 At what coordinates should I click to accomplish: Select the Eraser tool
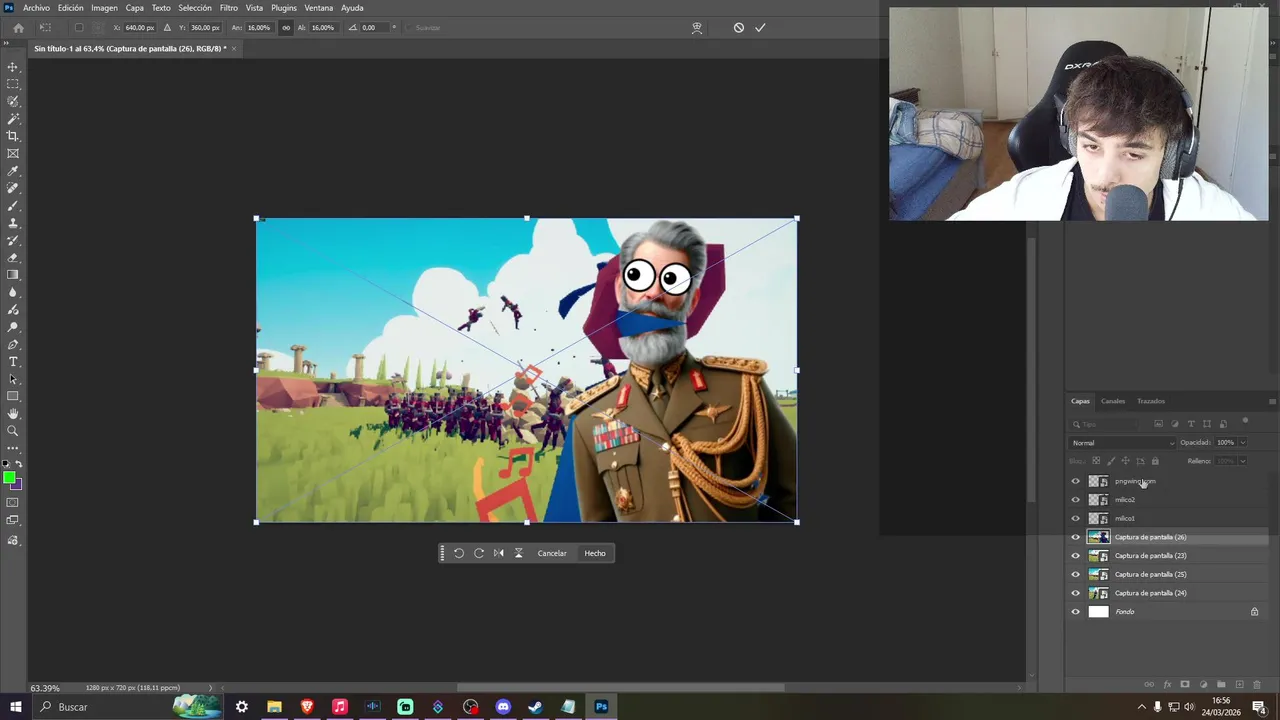point(13,258)
